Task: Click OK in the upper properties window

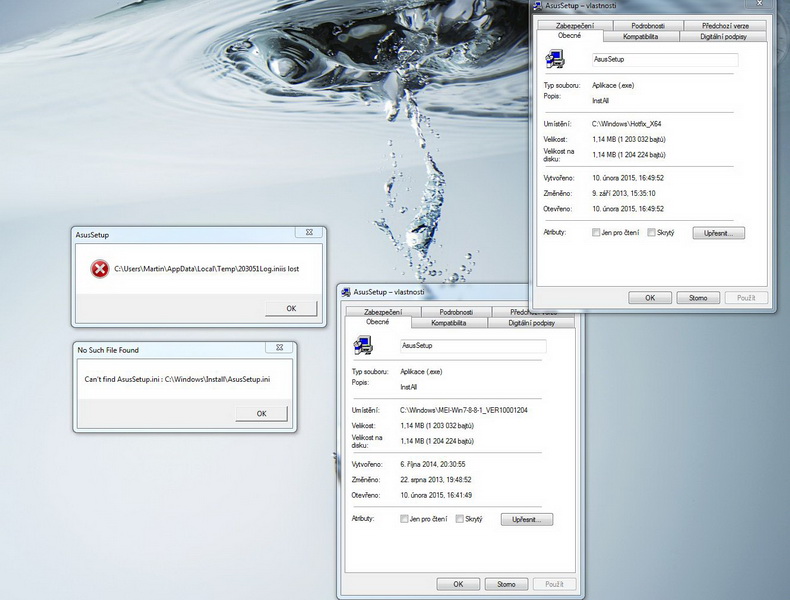Action: [x=650, y=298]
